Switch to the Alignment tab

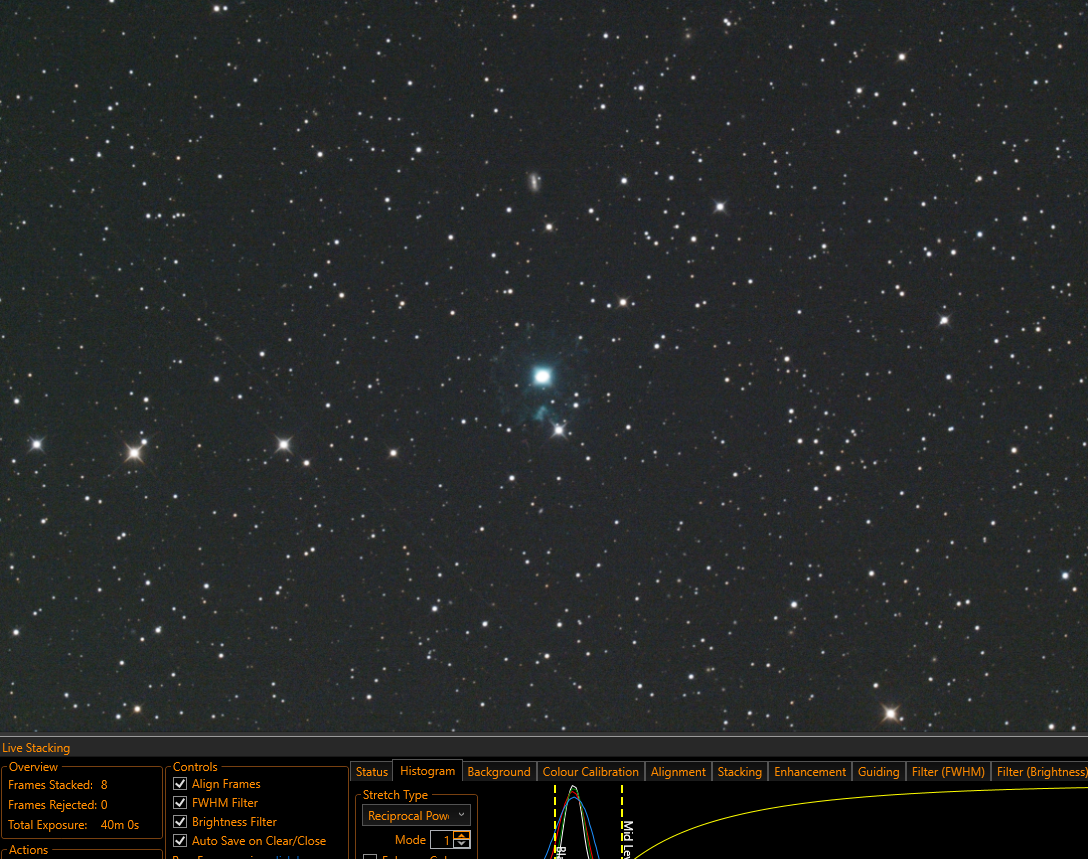click(678, 772)
